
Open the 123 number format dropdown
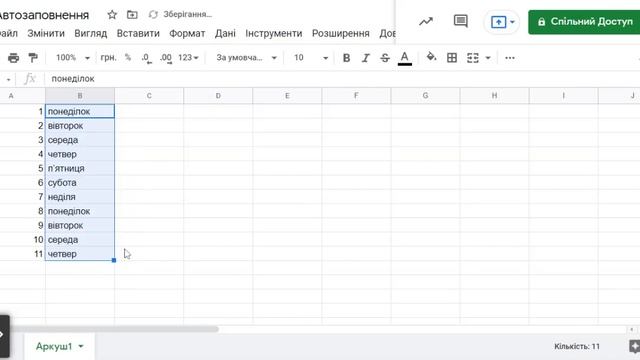(188, 58)
